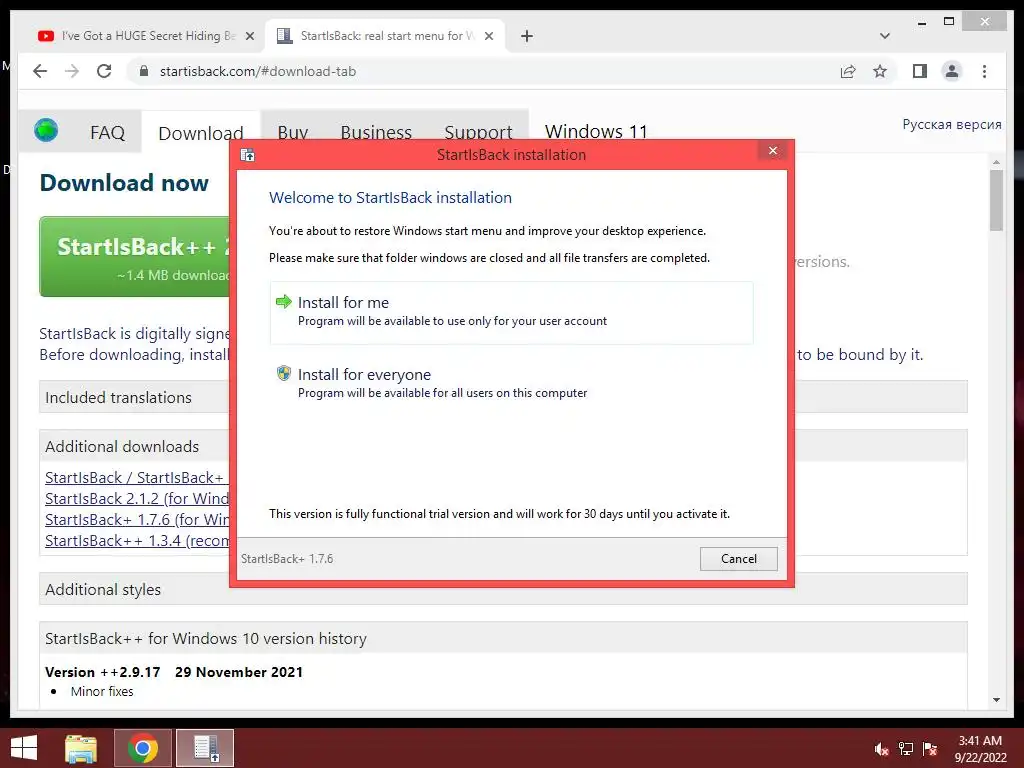Screen dimensions: 1024x768
Task: Click scrollbar down arrow
Action: coord(996,700)
